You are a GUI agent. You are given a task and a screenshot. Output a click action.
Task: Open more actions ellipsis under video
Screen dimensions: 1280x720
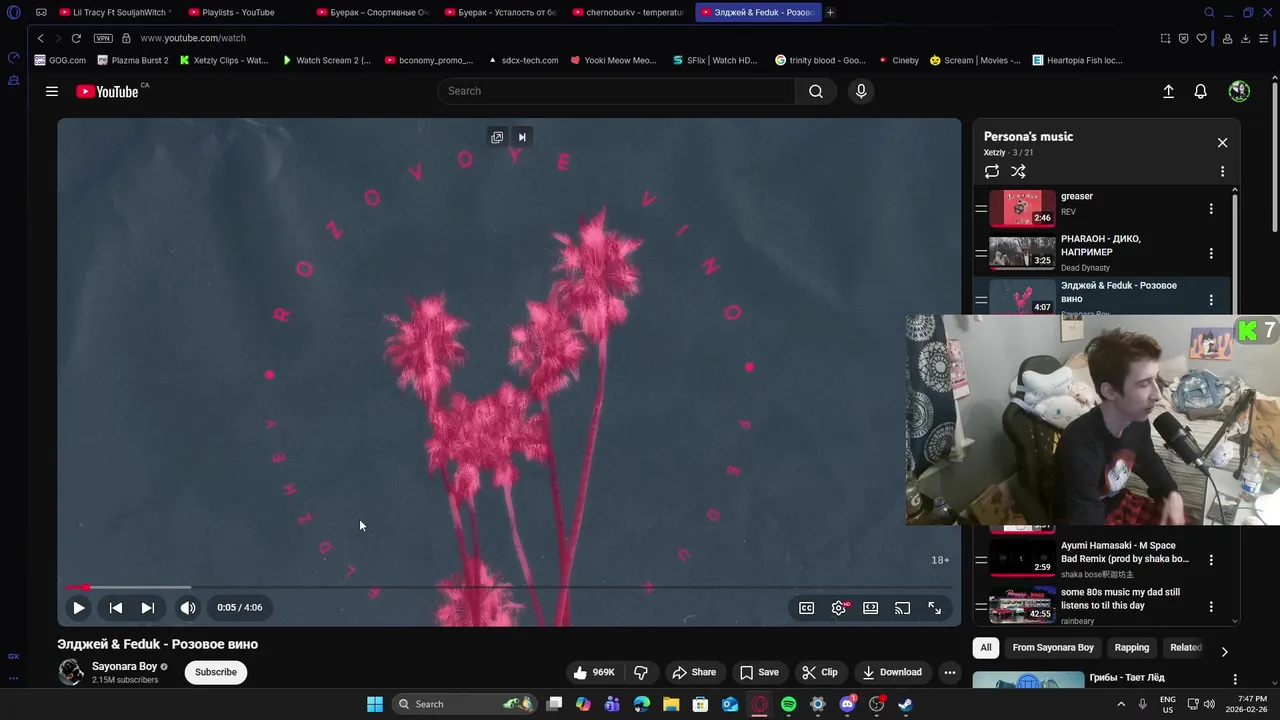tap(950, 672)
